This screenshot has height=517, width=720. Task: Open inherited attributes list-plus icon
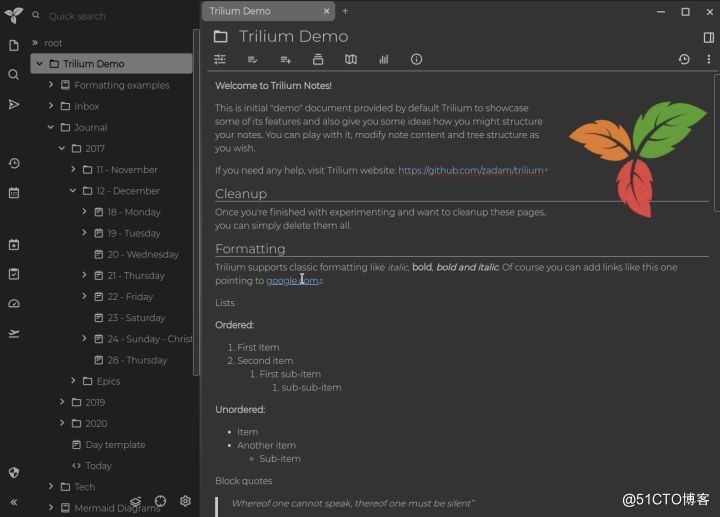286,59
